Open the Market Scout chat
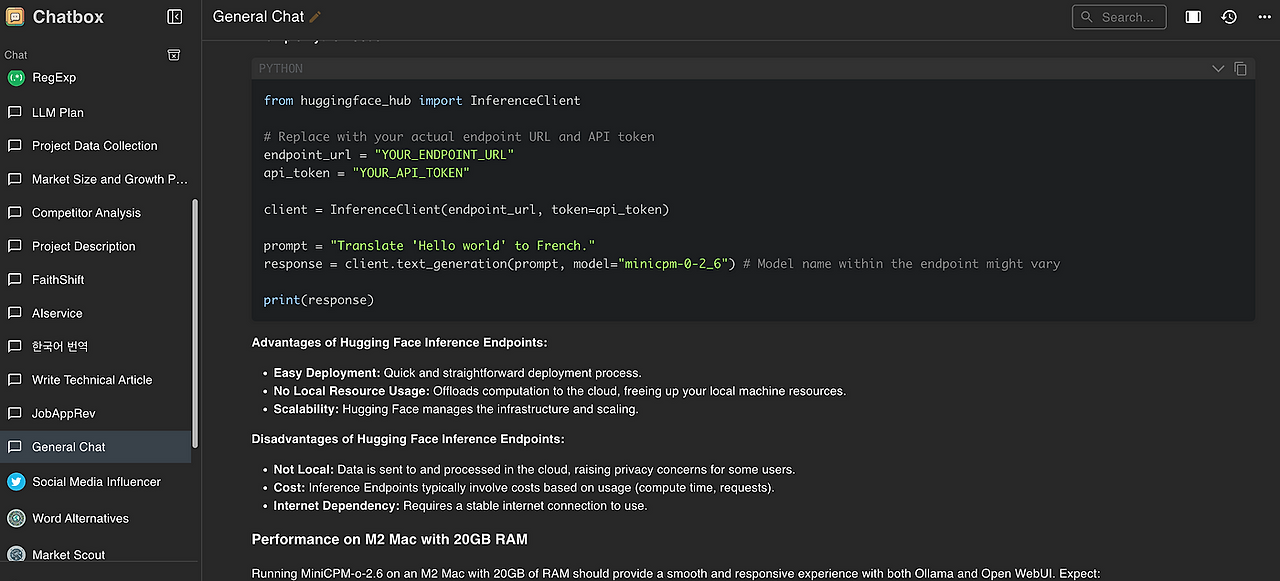The image size is (1280, 581). click(x=96, y=554)
